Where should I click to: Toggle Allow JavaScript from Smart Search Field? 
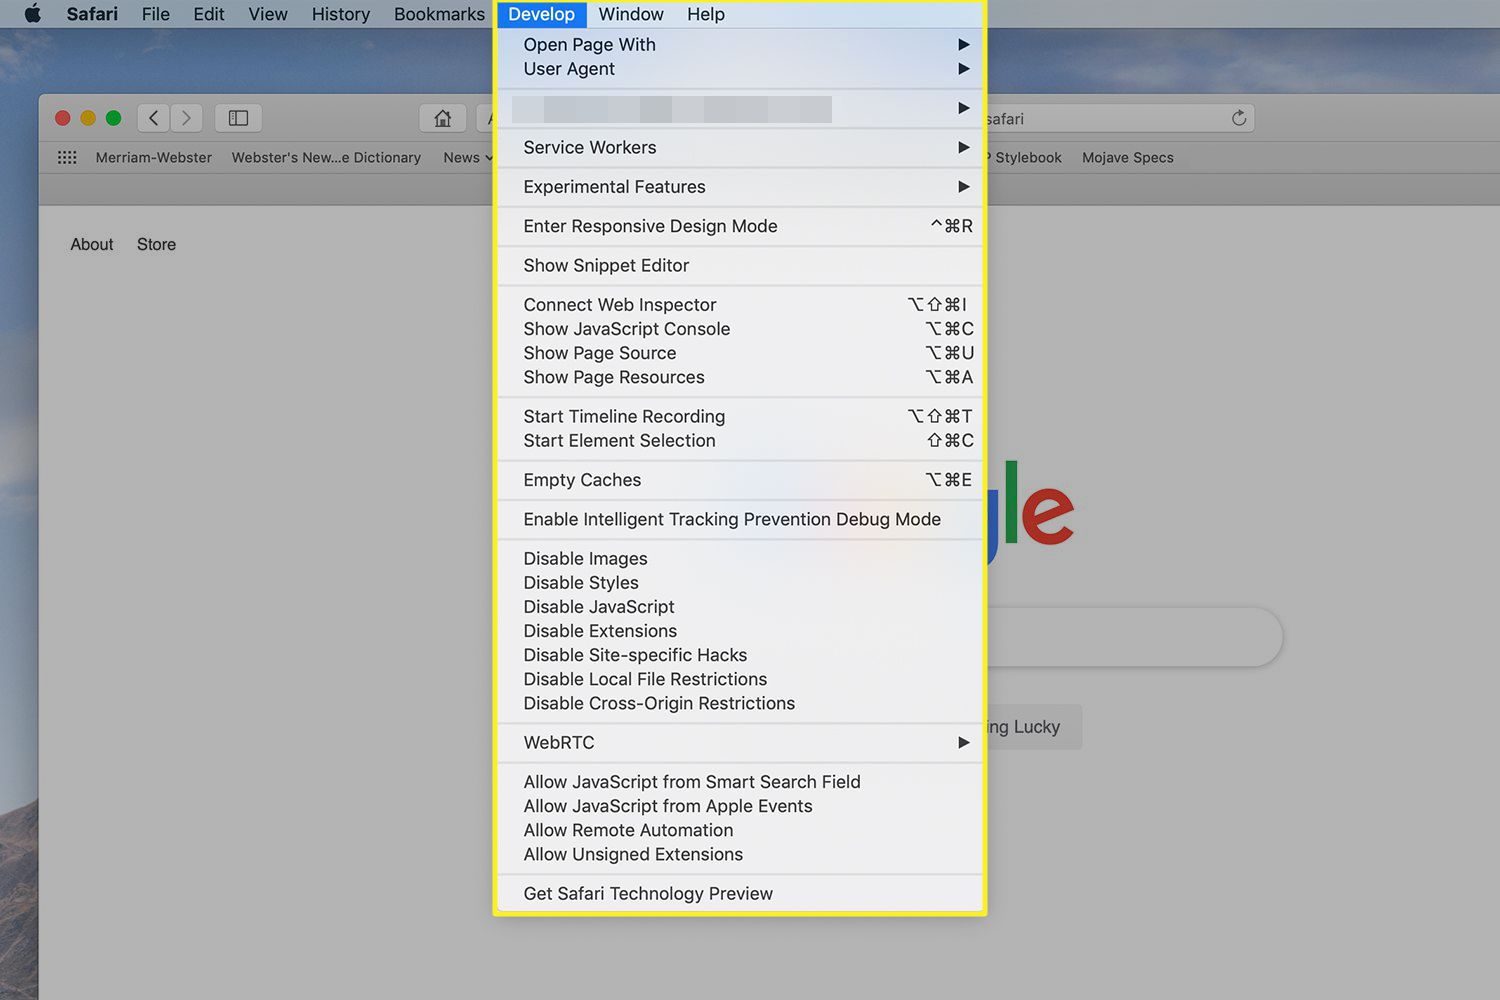point(740,781)
